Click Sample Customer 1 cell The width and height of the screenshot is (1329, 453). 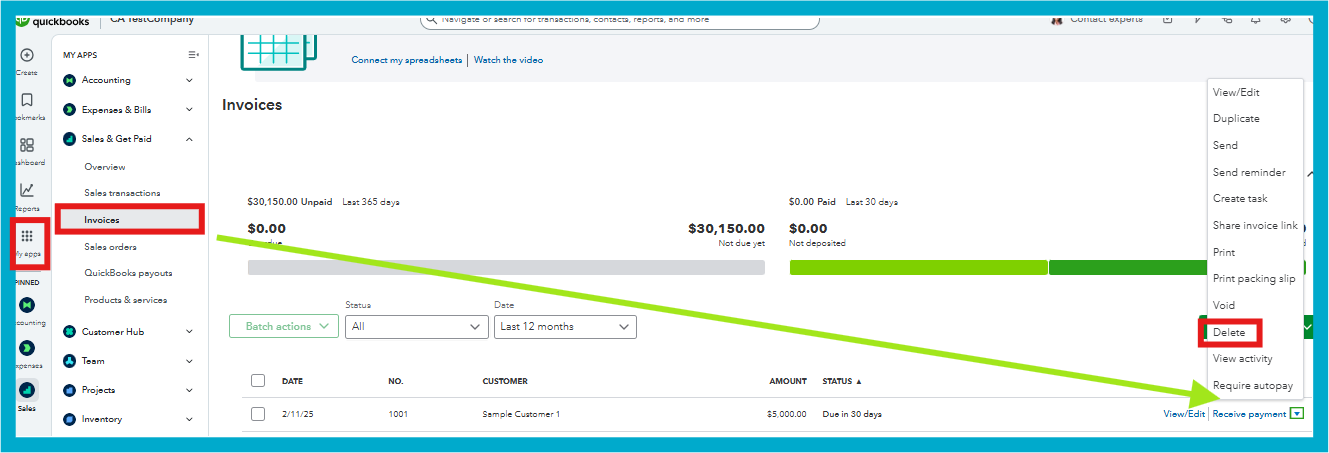(521, 414)
